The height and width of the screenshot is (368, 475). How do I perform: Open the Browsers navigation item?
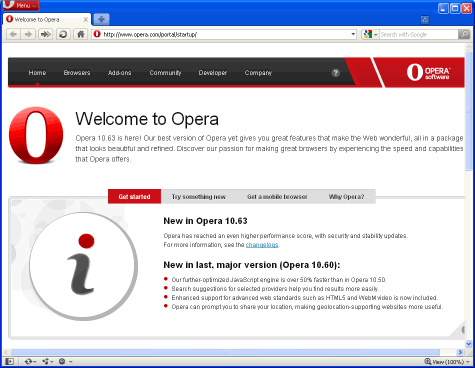[77, 73]
